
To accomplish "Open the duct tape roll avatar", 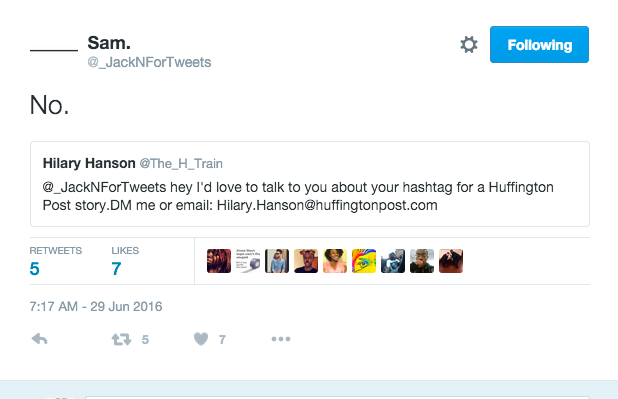I will (x=248, y=261).
